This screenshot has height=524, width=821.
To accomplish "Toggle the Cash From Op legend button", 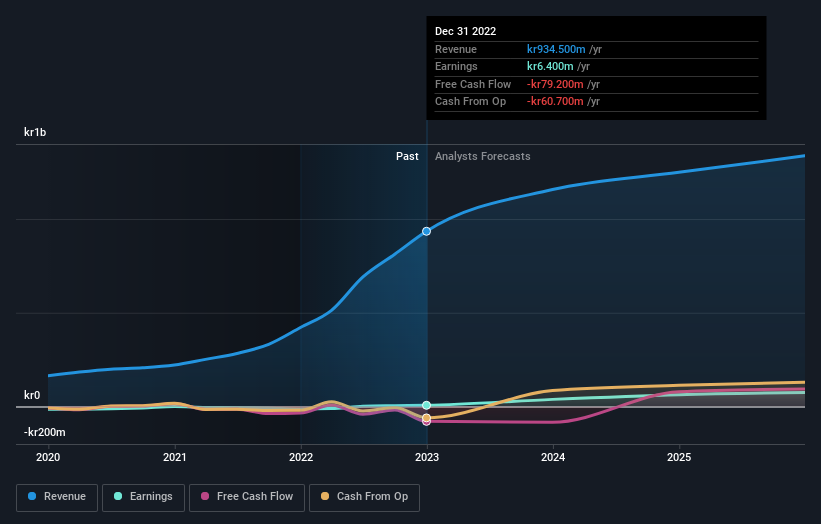I will point(364,497).
